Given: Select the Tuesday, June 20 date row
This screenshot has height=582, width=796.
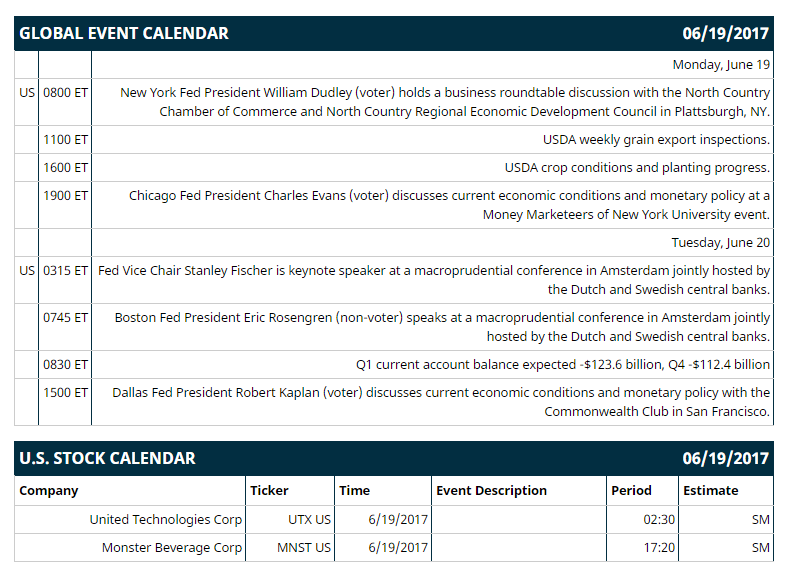Looking at the screenshot, I should click(x=394, y=243).
